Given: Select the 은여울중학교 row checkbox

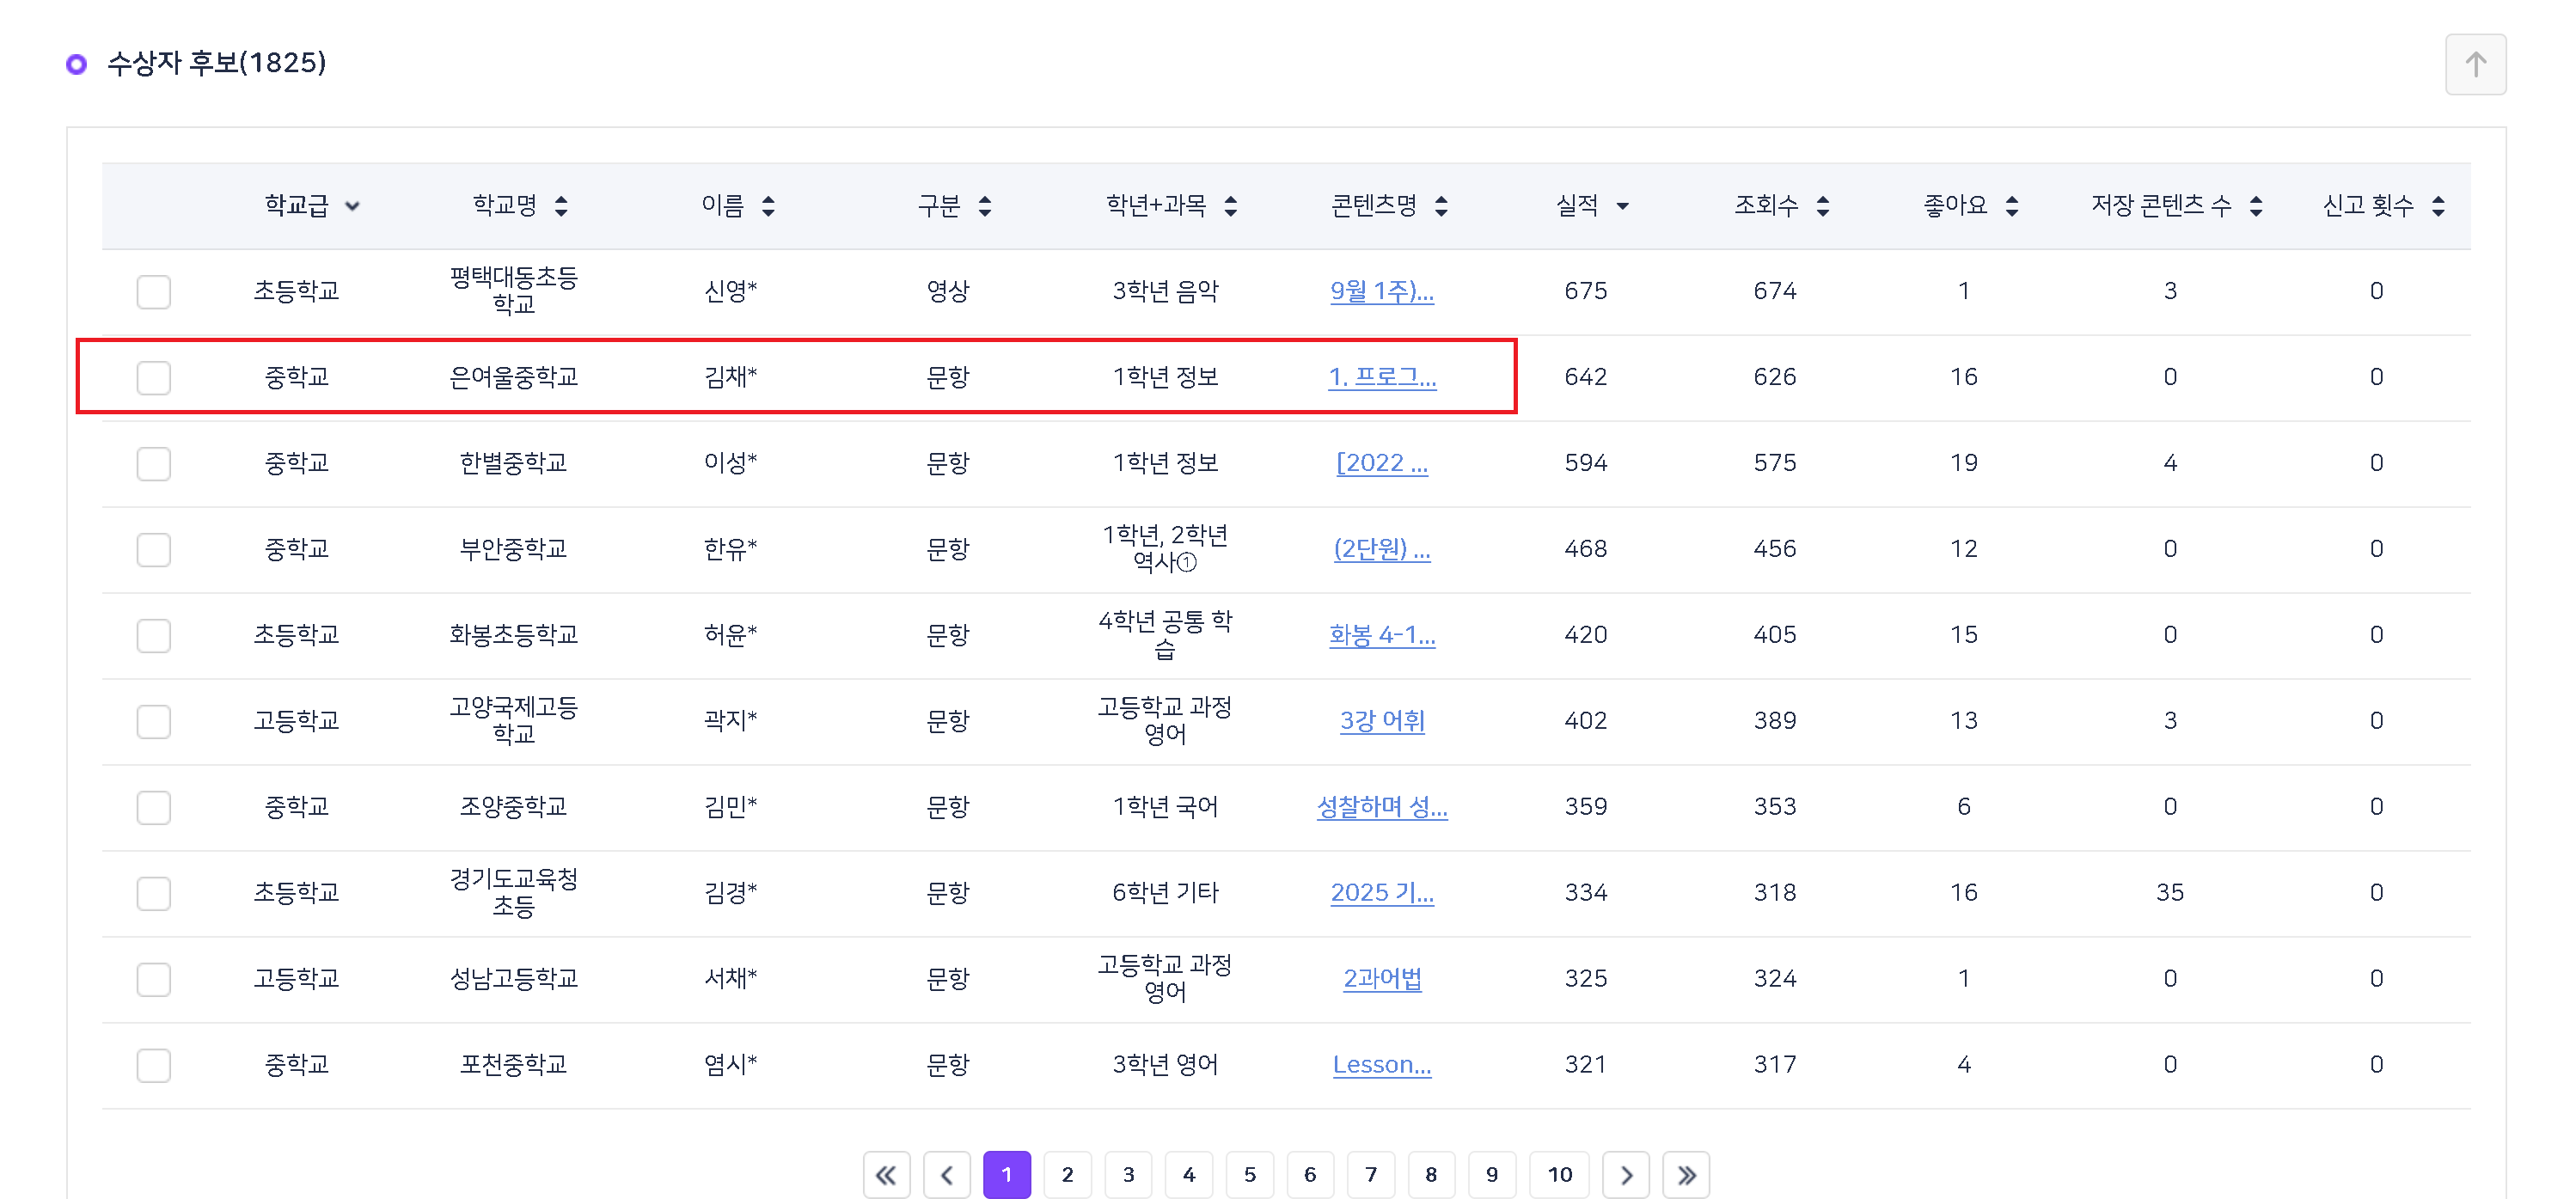Looking at the screenshot, I should pyautogui.click(x=154, y=378).
